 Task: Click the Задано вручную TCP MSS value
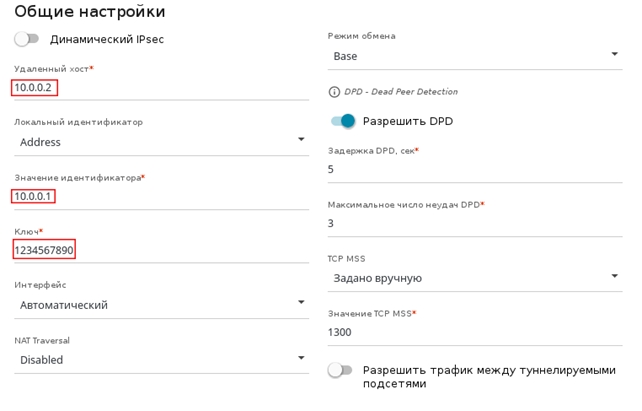(378, 278)
